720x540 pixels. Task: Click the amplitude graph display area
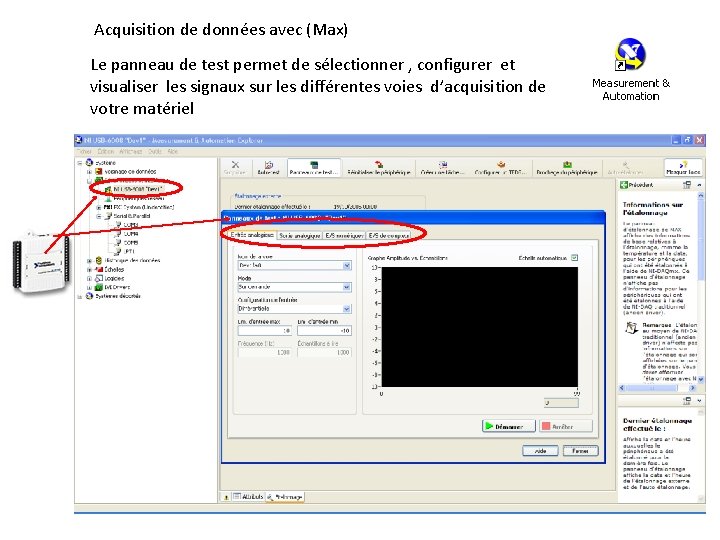pos(480,327)
